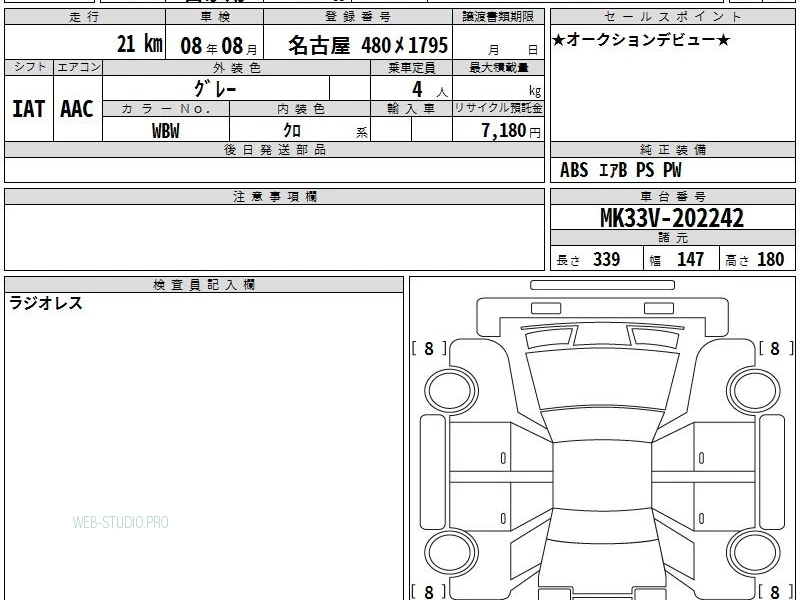Screen dimensions: 800x600
Task: Click the mileage value 21 km
Action: [x=139, y=44]
